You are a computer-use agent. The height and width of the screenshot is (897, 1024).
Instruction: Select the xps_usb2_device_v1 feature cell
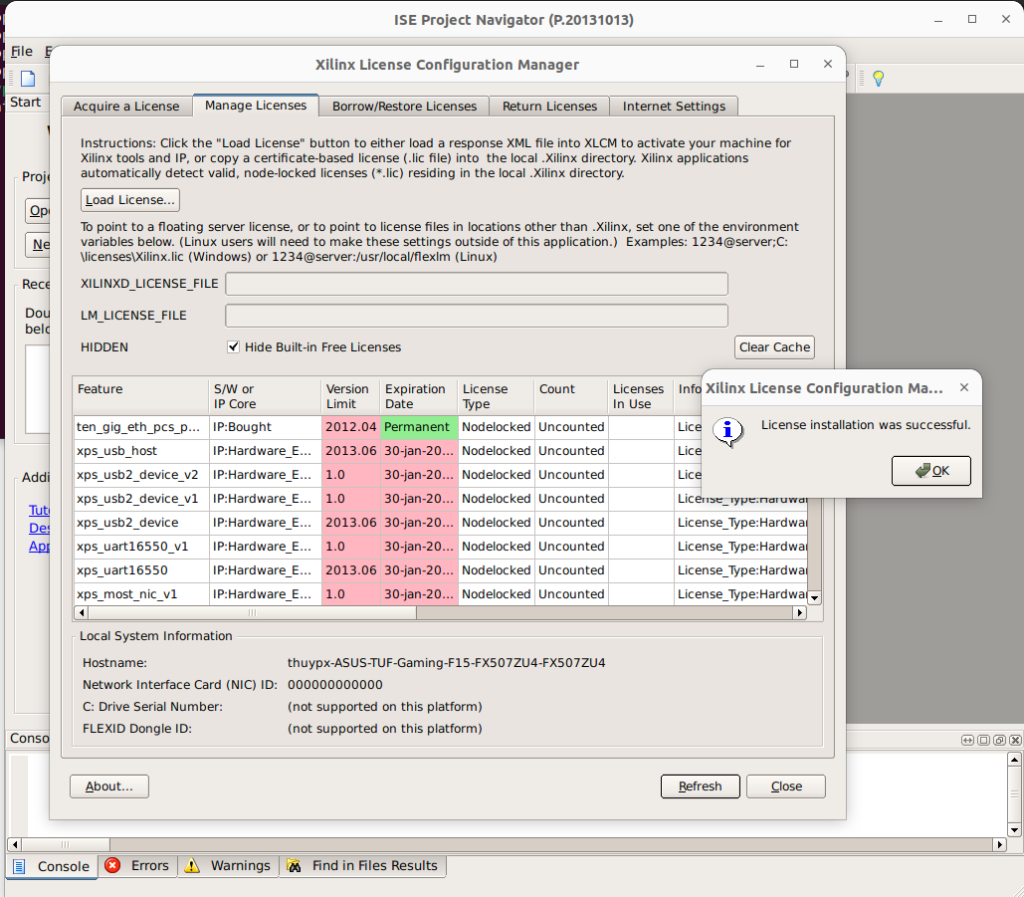tap(141, 499)
